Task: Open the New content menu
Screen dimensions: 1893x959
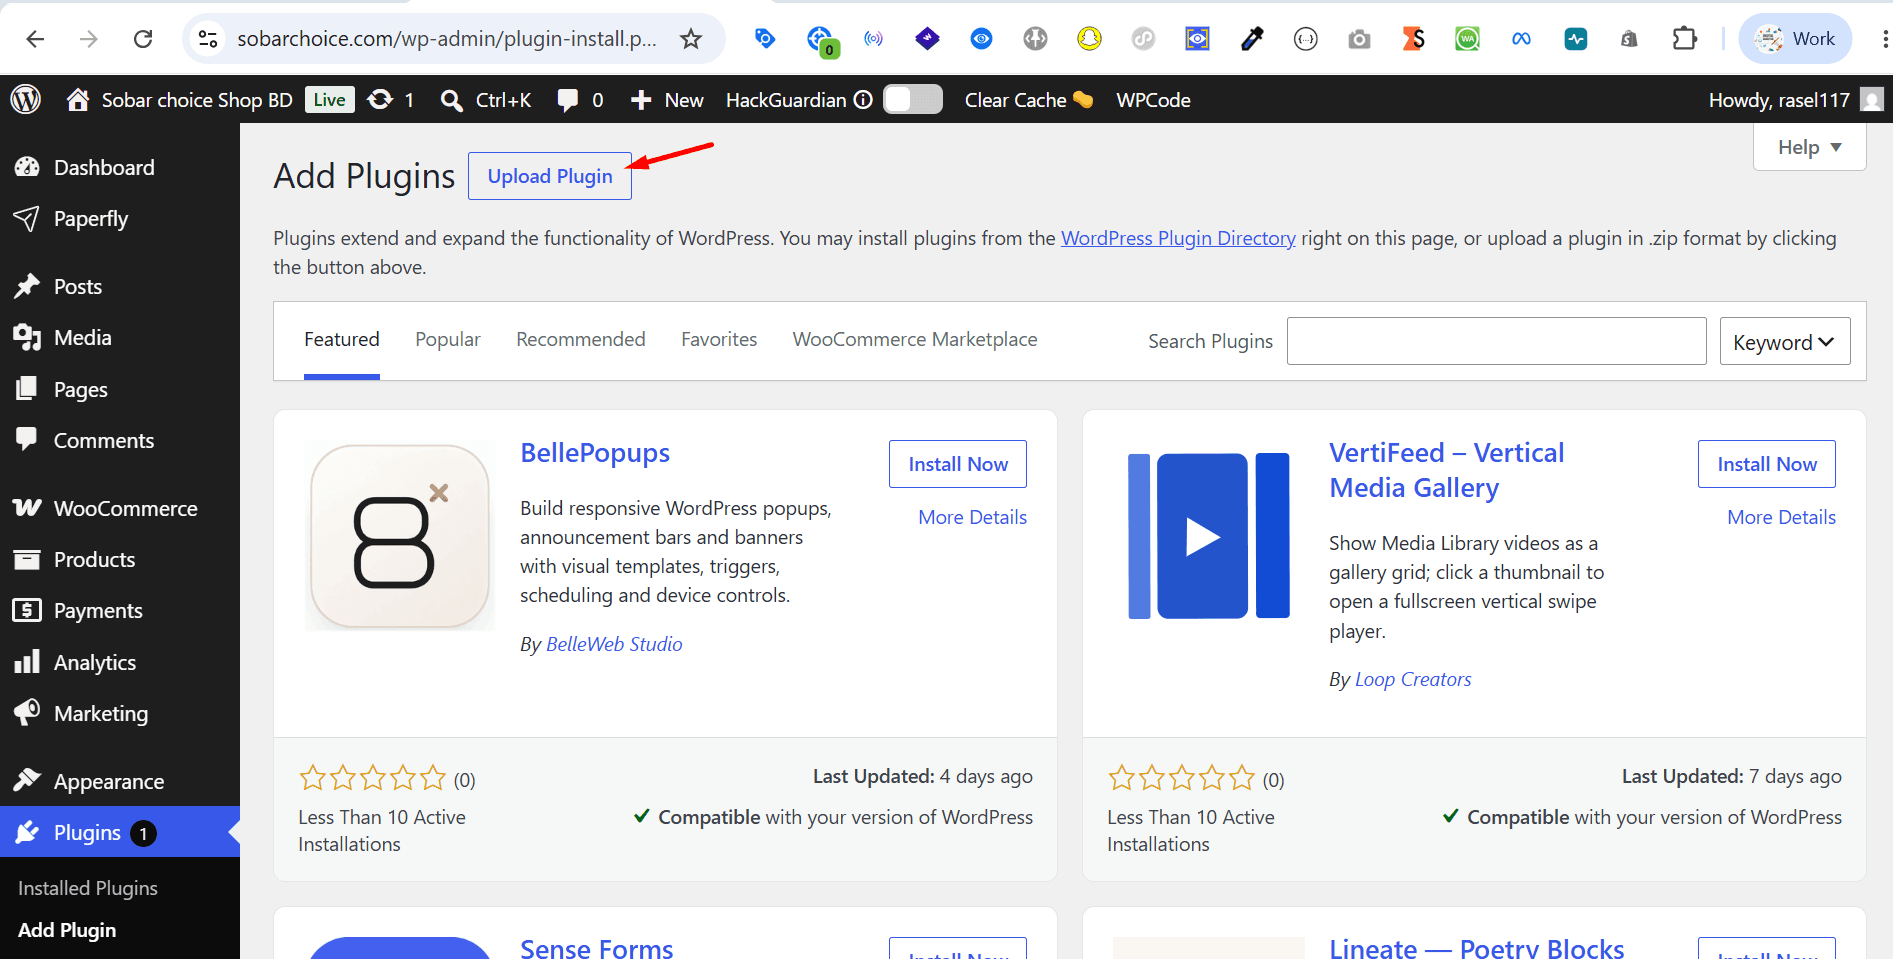Action: point(667,100)
